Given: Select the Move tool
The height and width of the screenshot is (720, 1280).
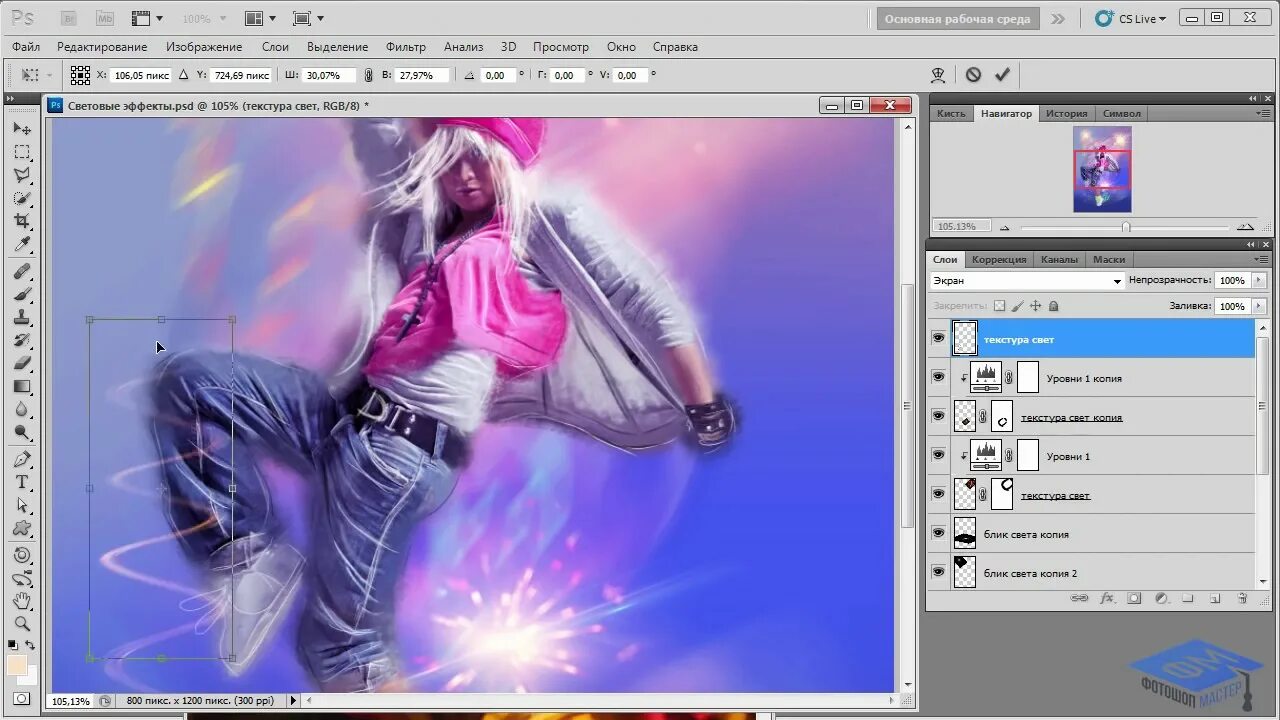Looking at the screenshot, I should pyautogui.click(x=22, y=129).
